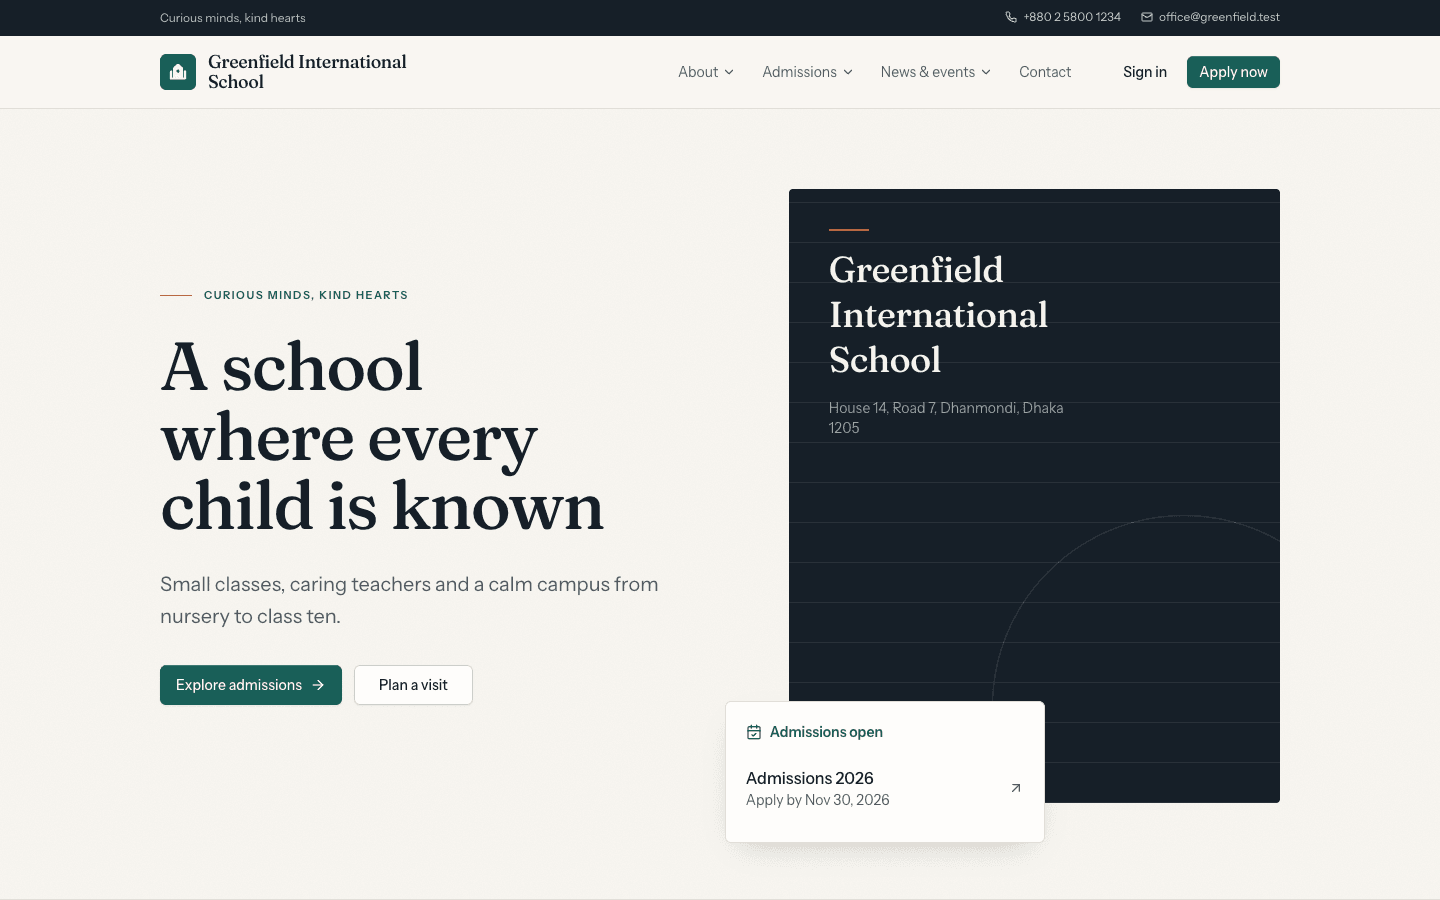Click the Greenfield International School header name
Viewport: 1440px width, 900px height.
(307, 72)
